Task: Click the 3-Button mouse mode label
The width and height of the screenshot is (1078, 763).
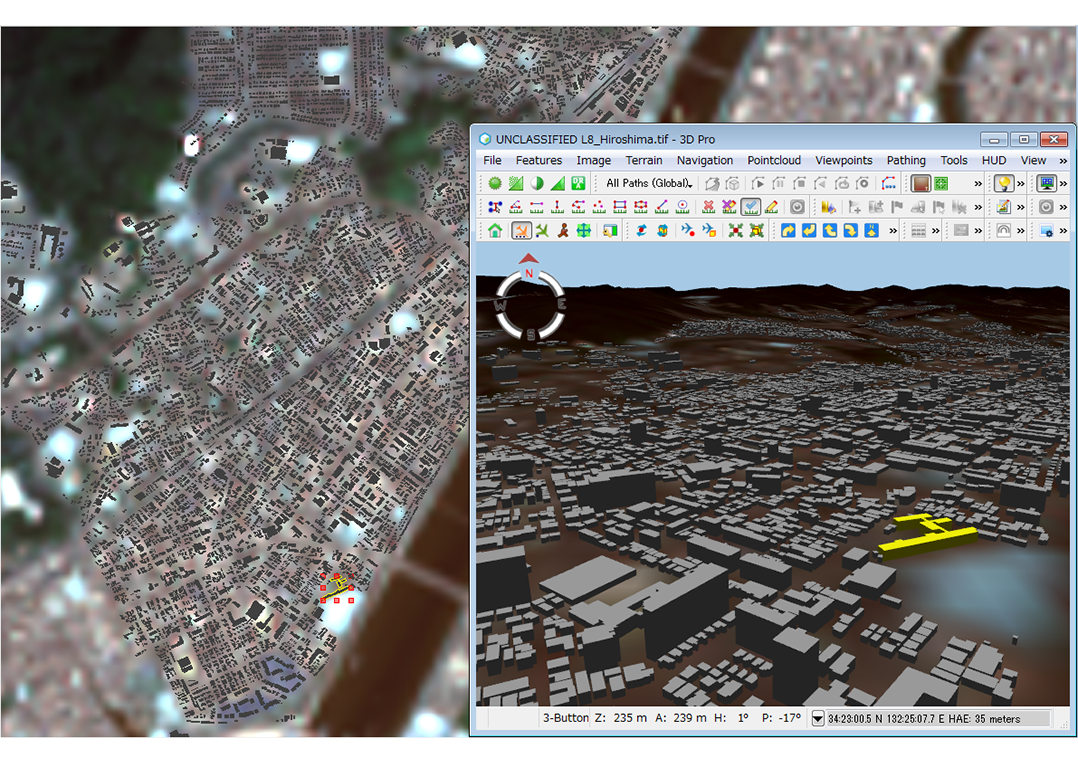Action: (565, 717)
